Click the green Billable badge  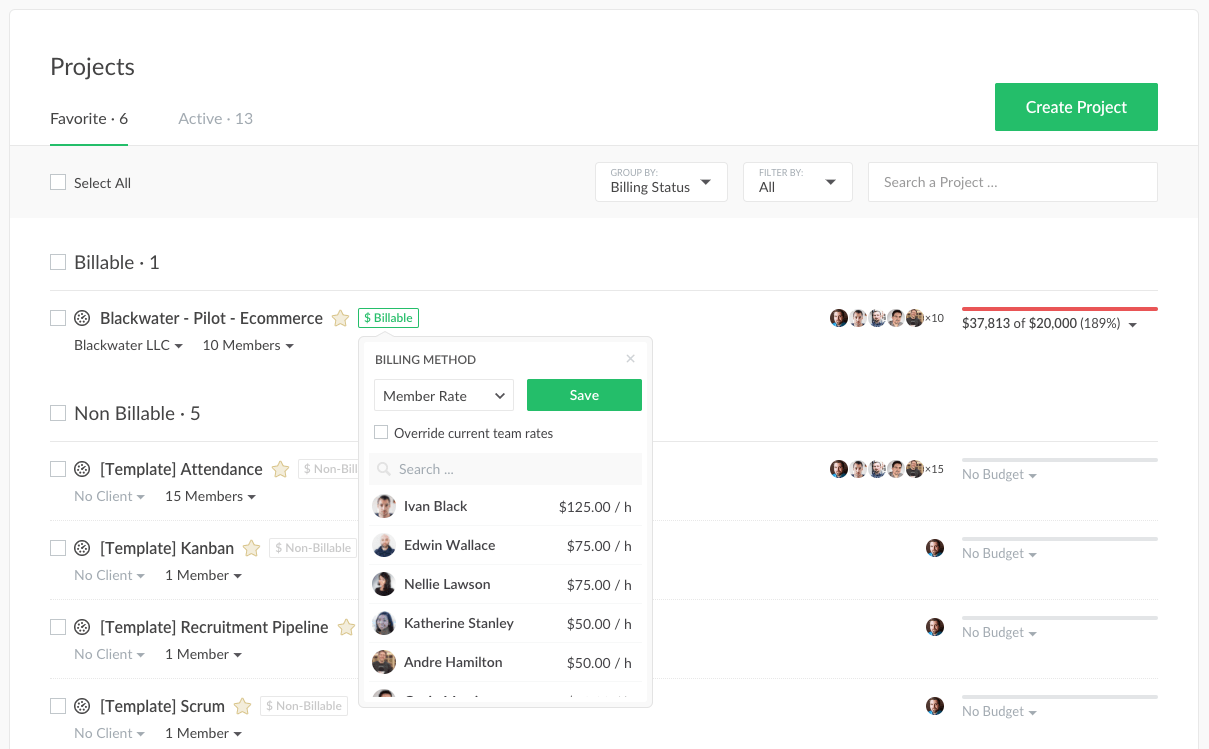click(x=388, y=318)
